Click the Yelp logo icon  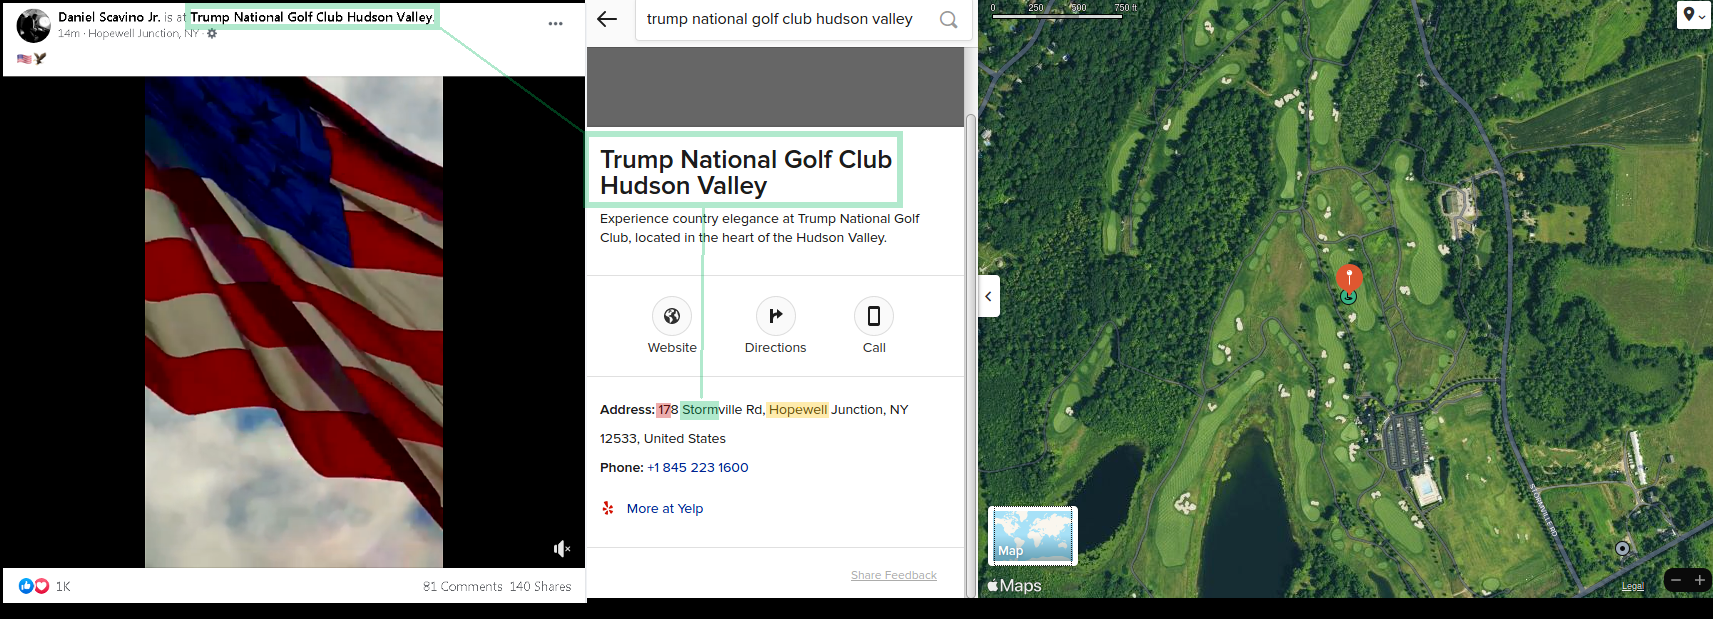coord(608,508)
